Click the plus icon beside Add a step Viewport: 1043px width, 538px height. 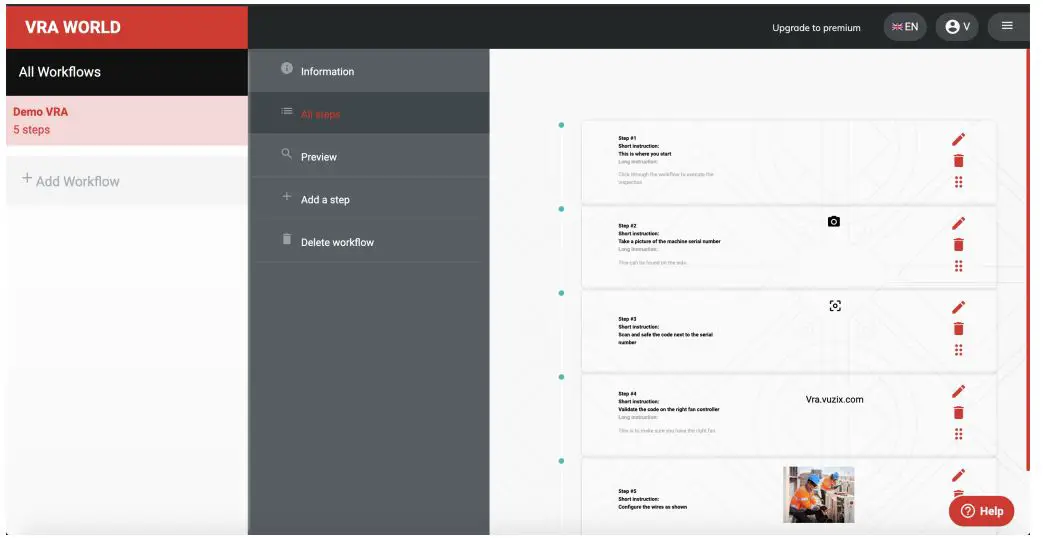(287, 196)
